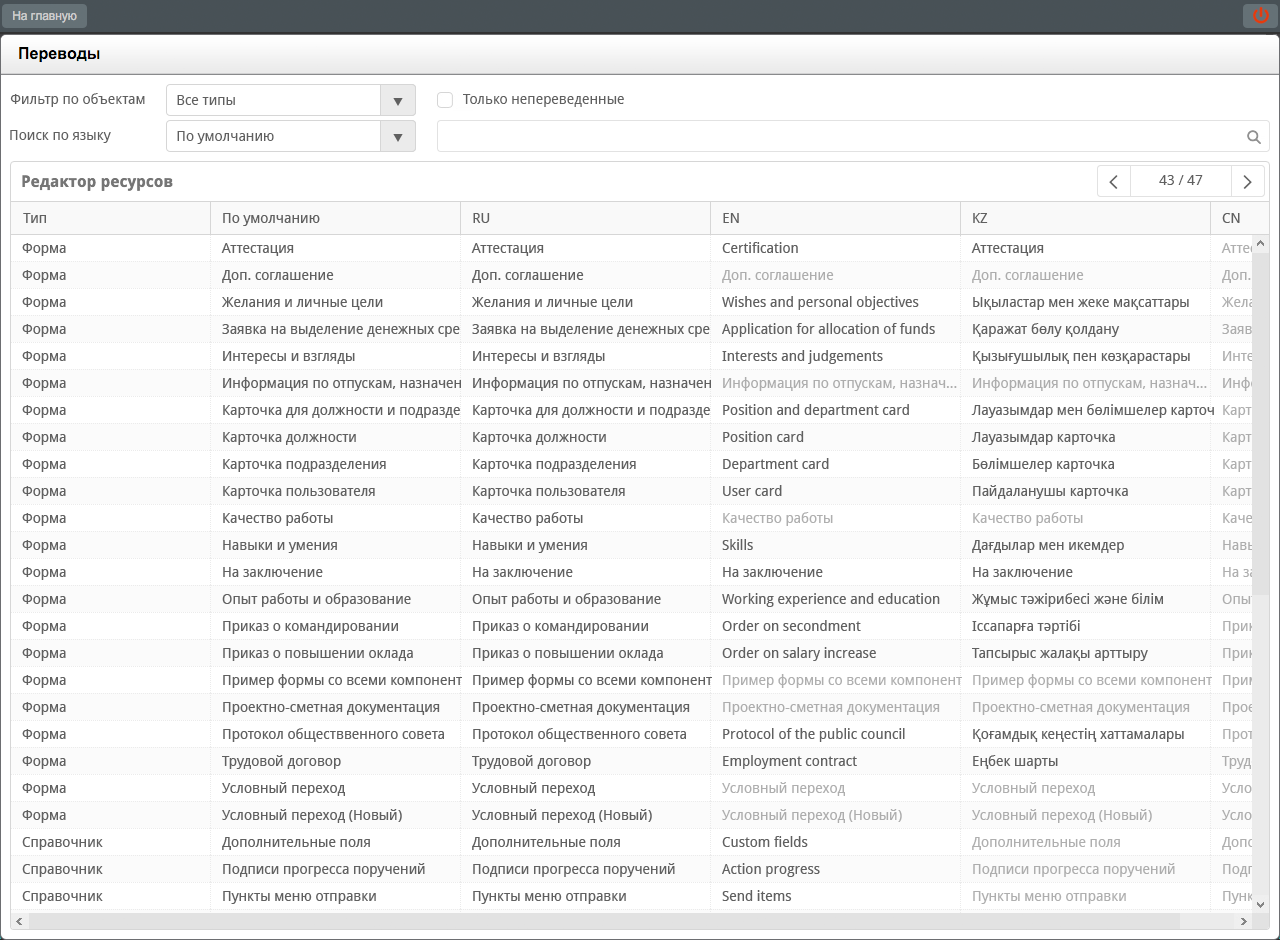The height and width of the screenshot is (940, 1280).
Task: Go to previous page of resources
Action: pos(1114,181)
